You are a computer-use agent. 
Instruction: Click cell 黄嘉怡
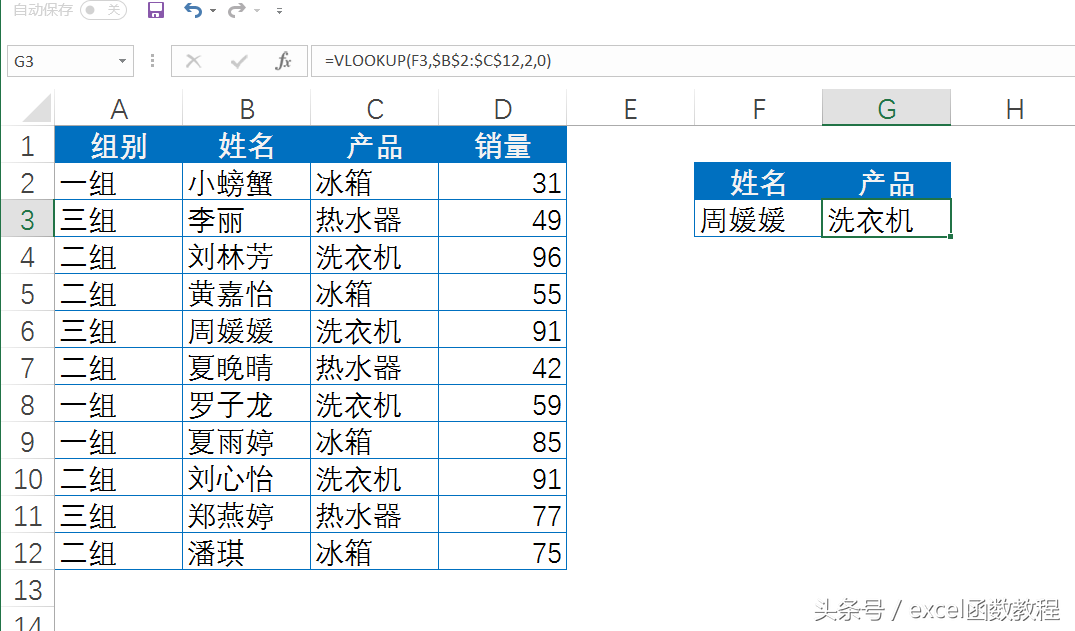pyautogui.click(x=247, y=294)
